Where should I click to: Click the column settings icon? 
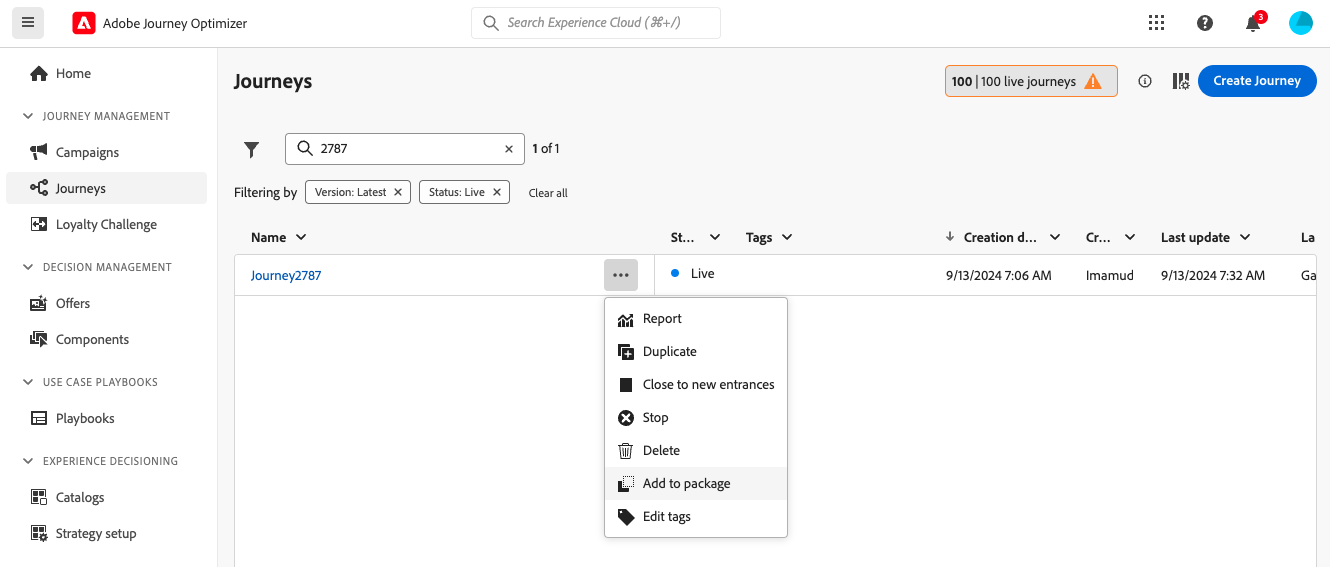click(1180, 81)
